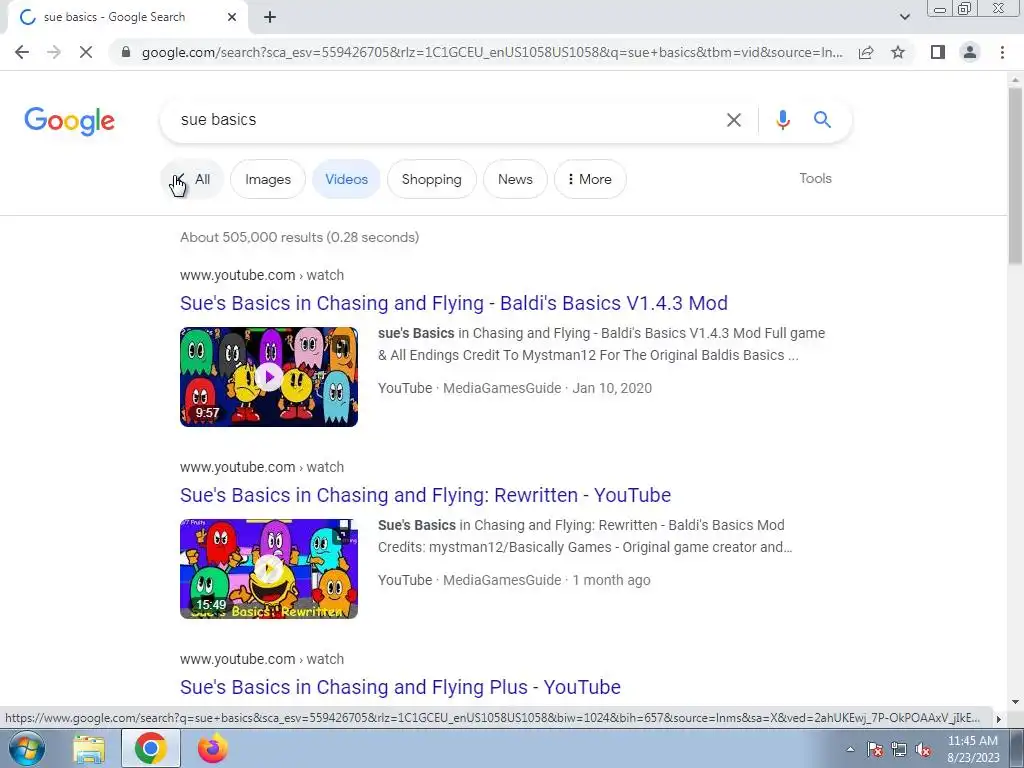This screenshot has height=768, width=1024.
Task: Select the Videos tab
Action: [346, 179]
